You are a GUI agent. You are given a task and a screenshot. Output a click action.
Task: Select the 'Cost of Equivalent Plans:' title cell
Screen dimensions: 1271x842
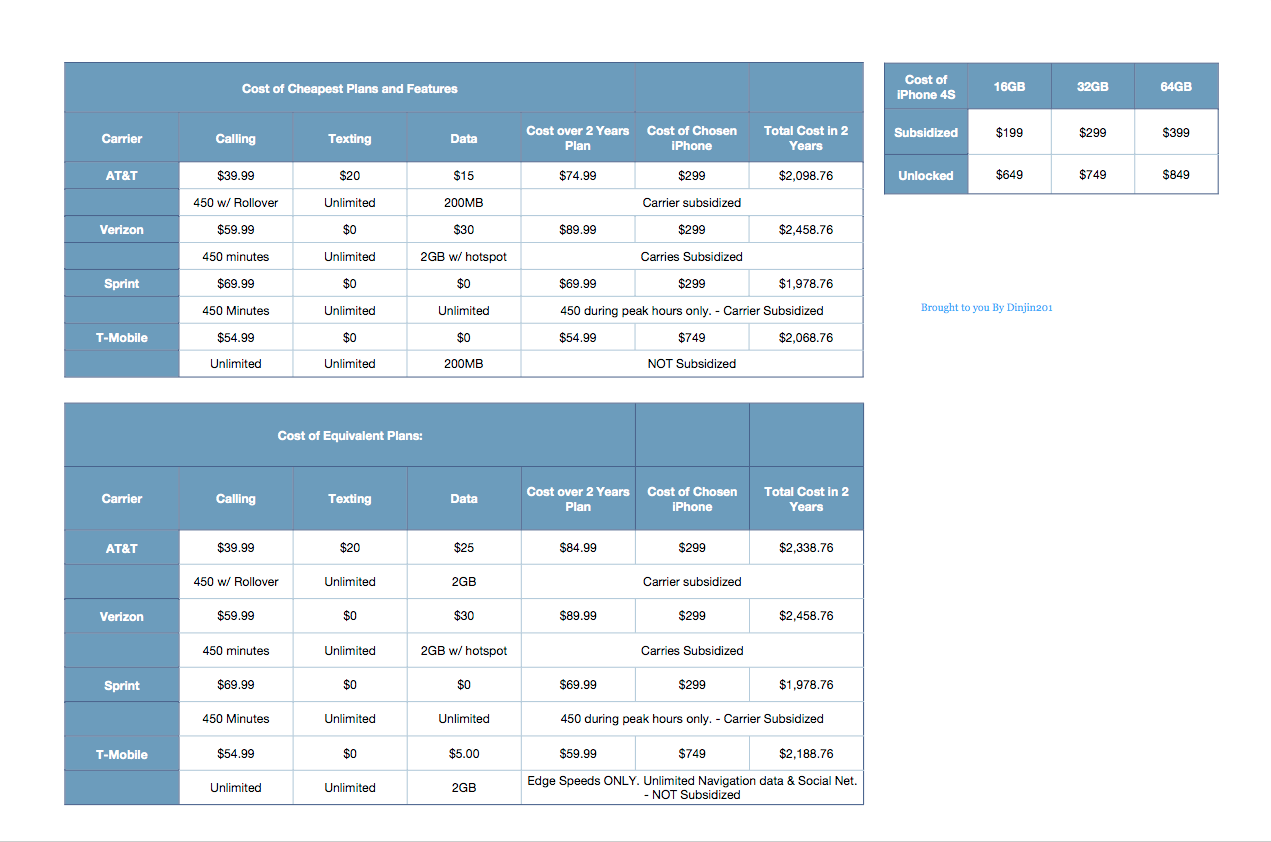(x=349, y=436)
